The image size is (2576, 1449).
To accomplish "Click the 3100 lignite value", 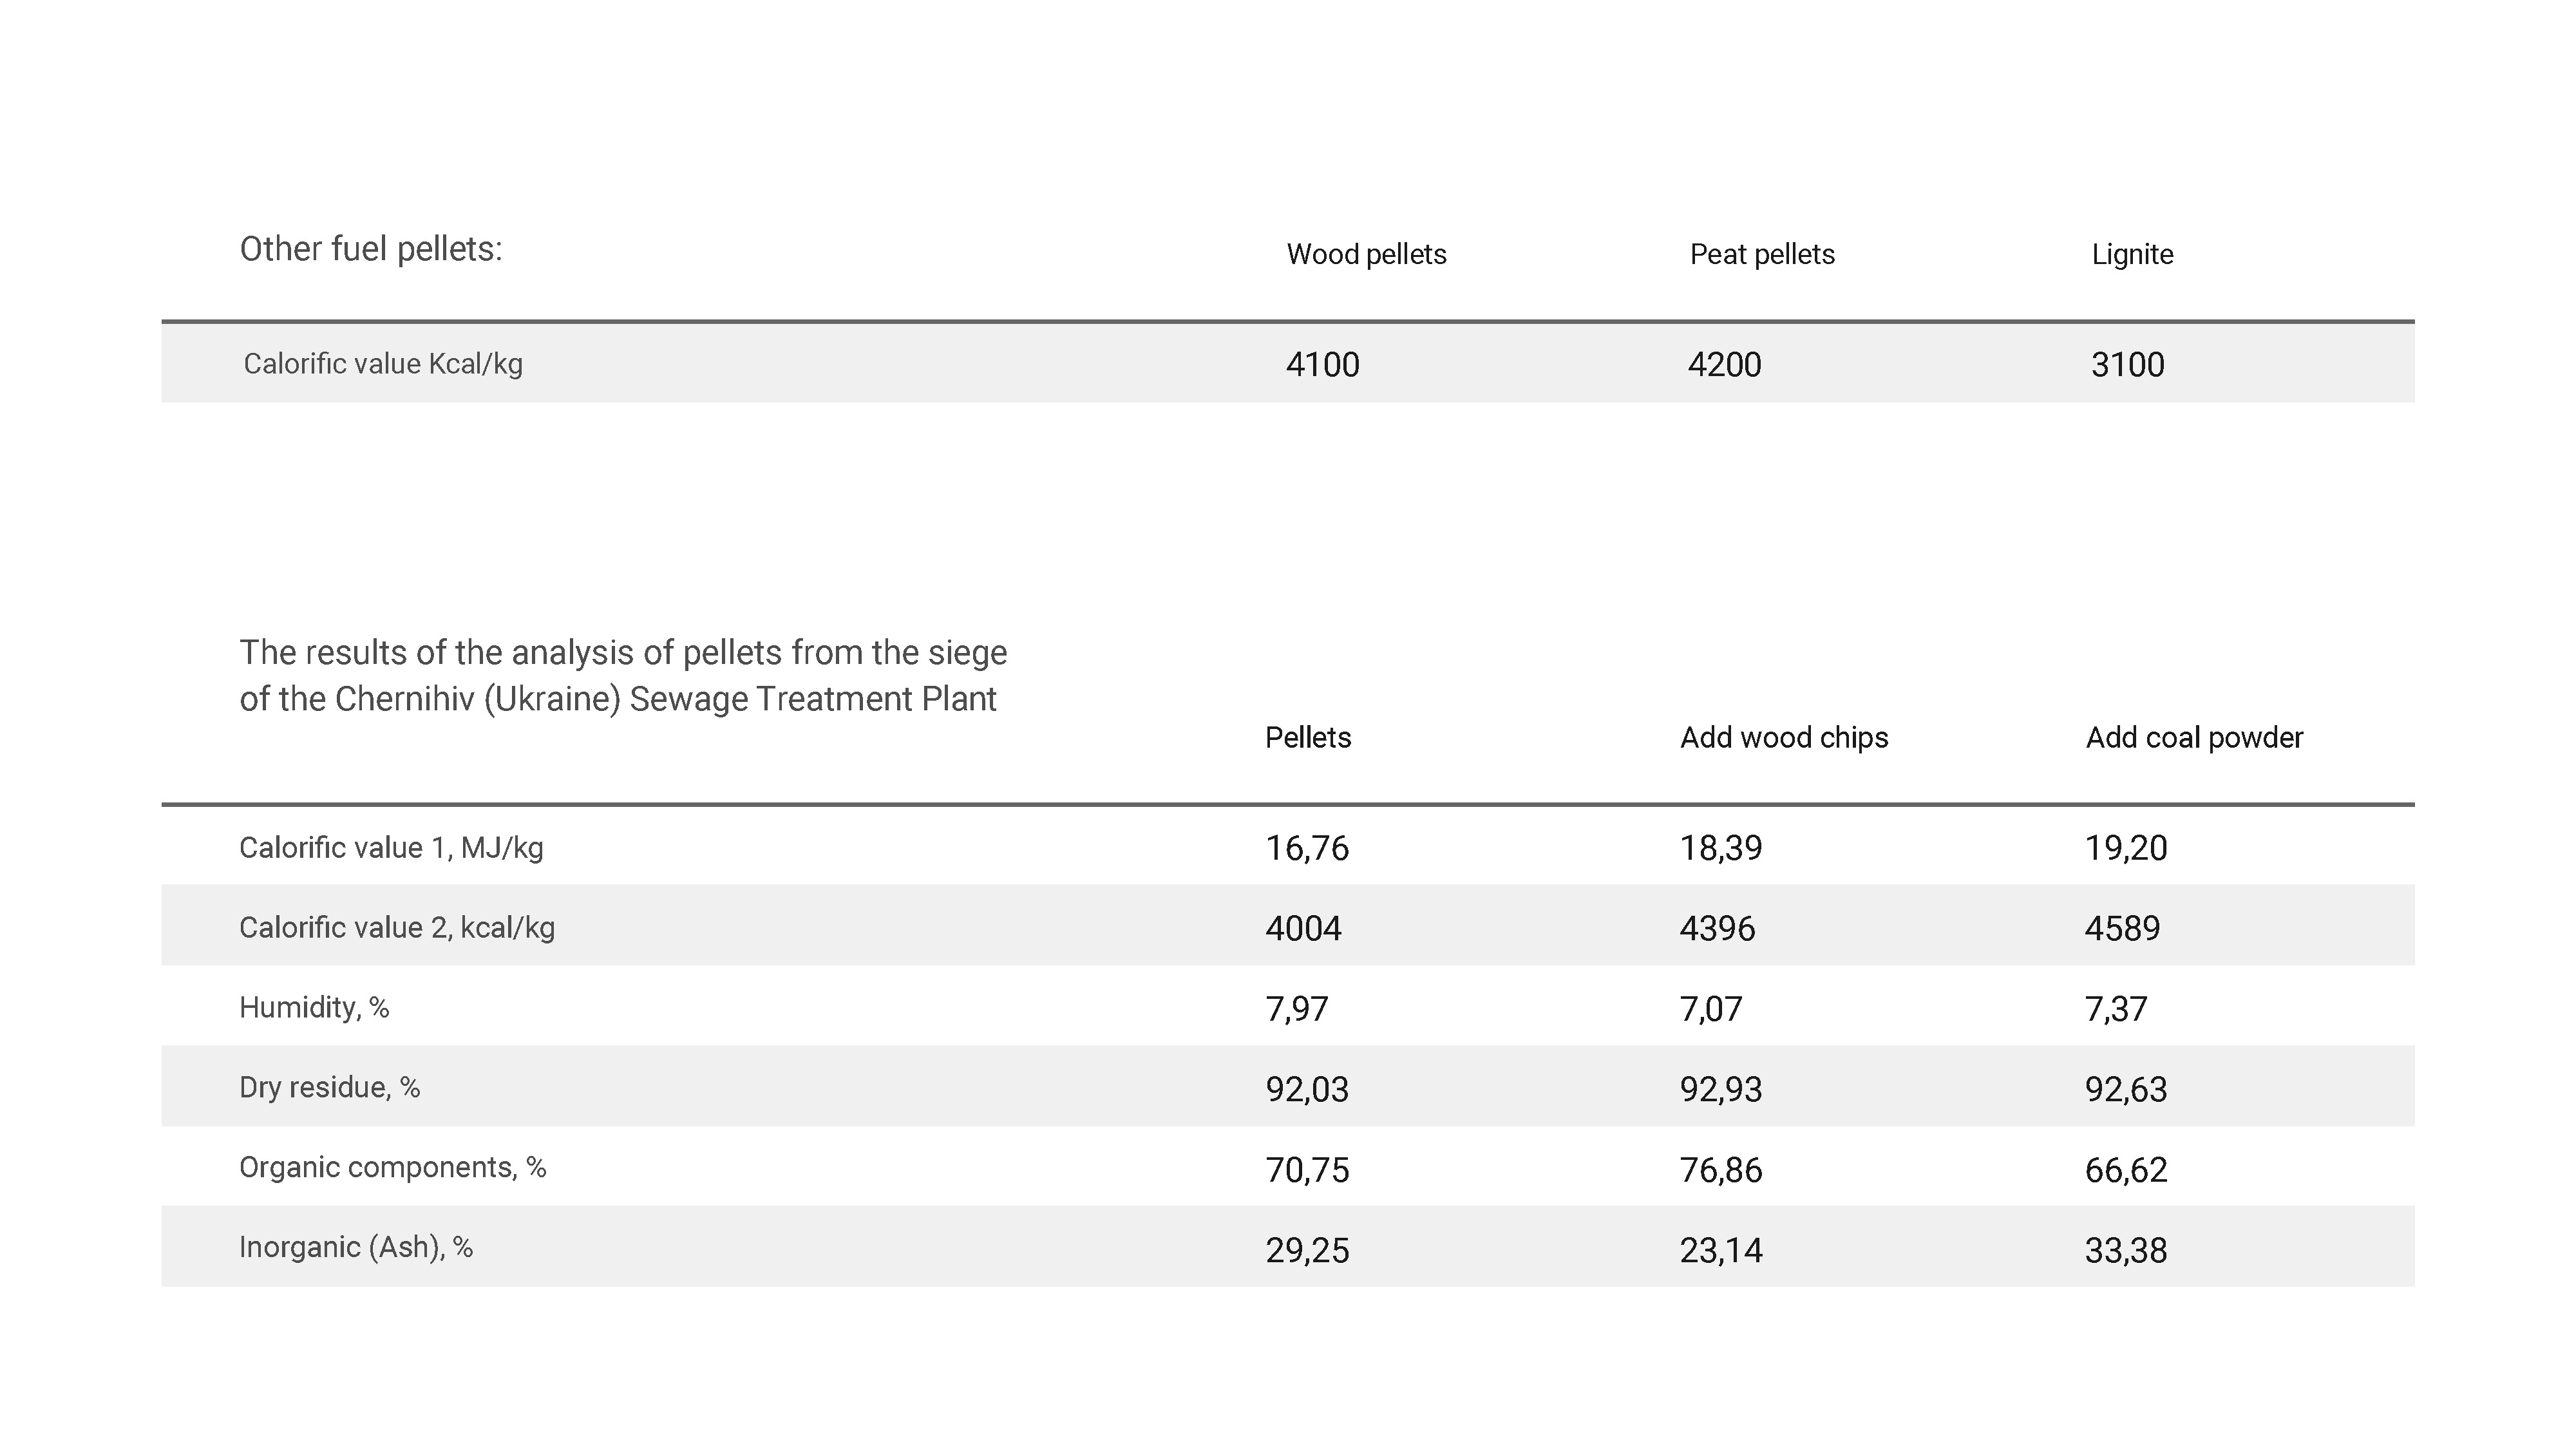I will [2127, 364].
